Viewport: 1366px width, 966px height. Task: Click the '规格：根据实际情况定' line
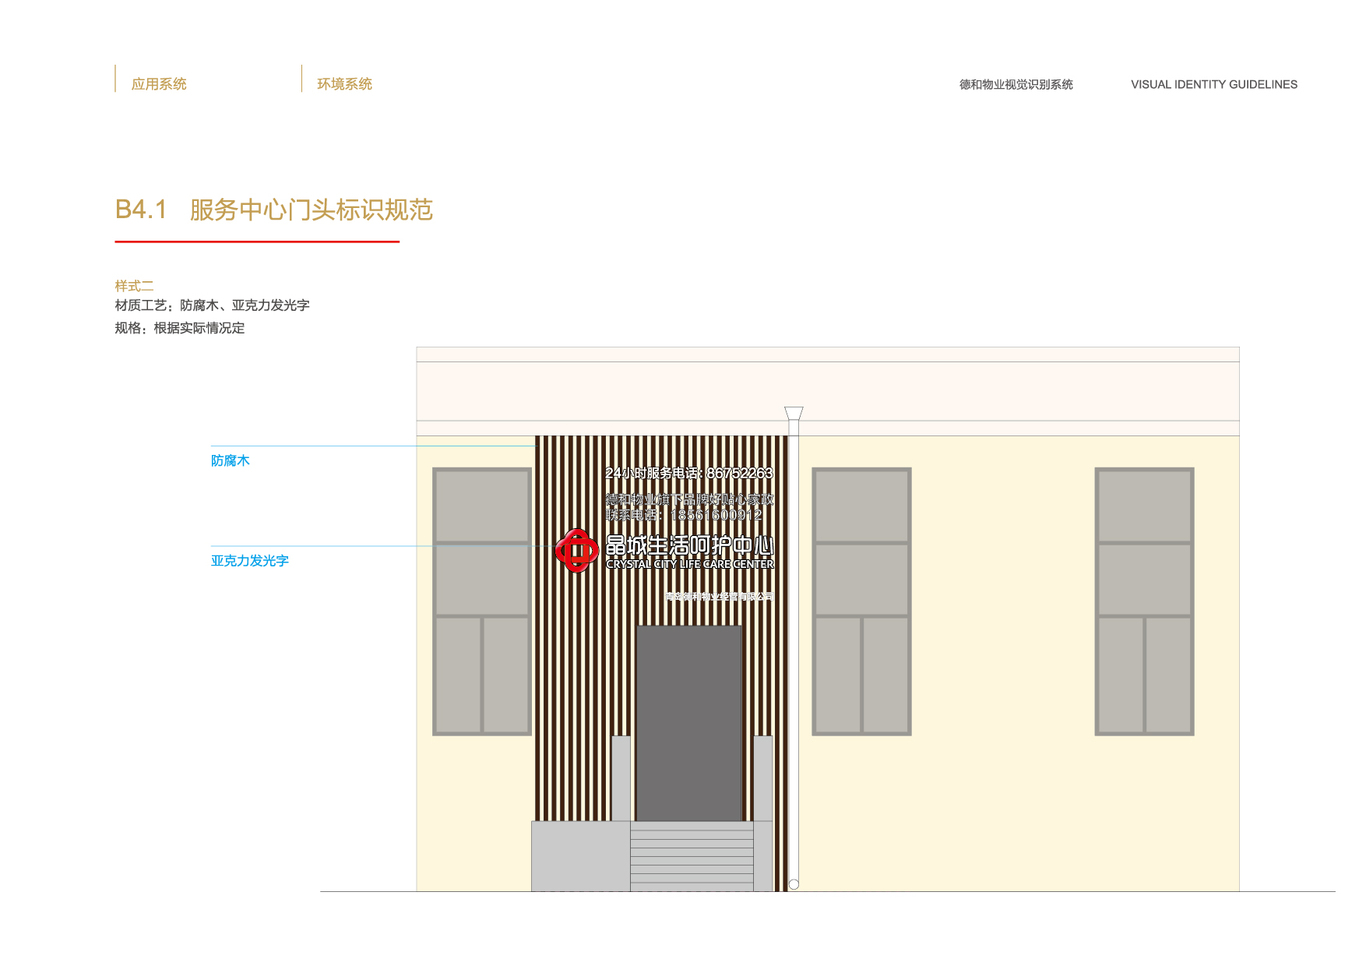180,328
